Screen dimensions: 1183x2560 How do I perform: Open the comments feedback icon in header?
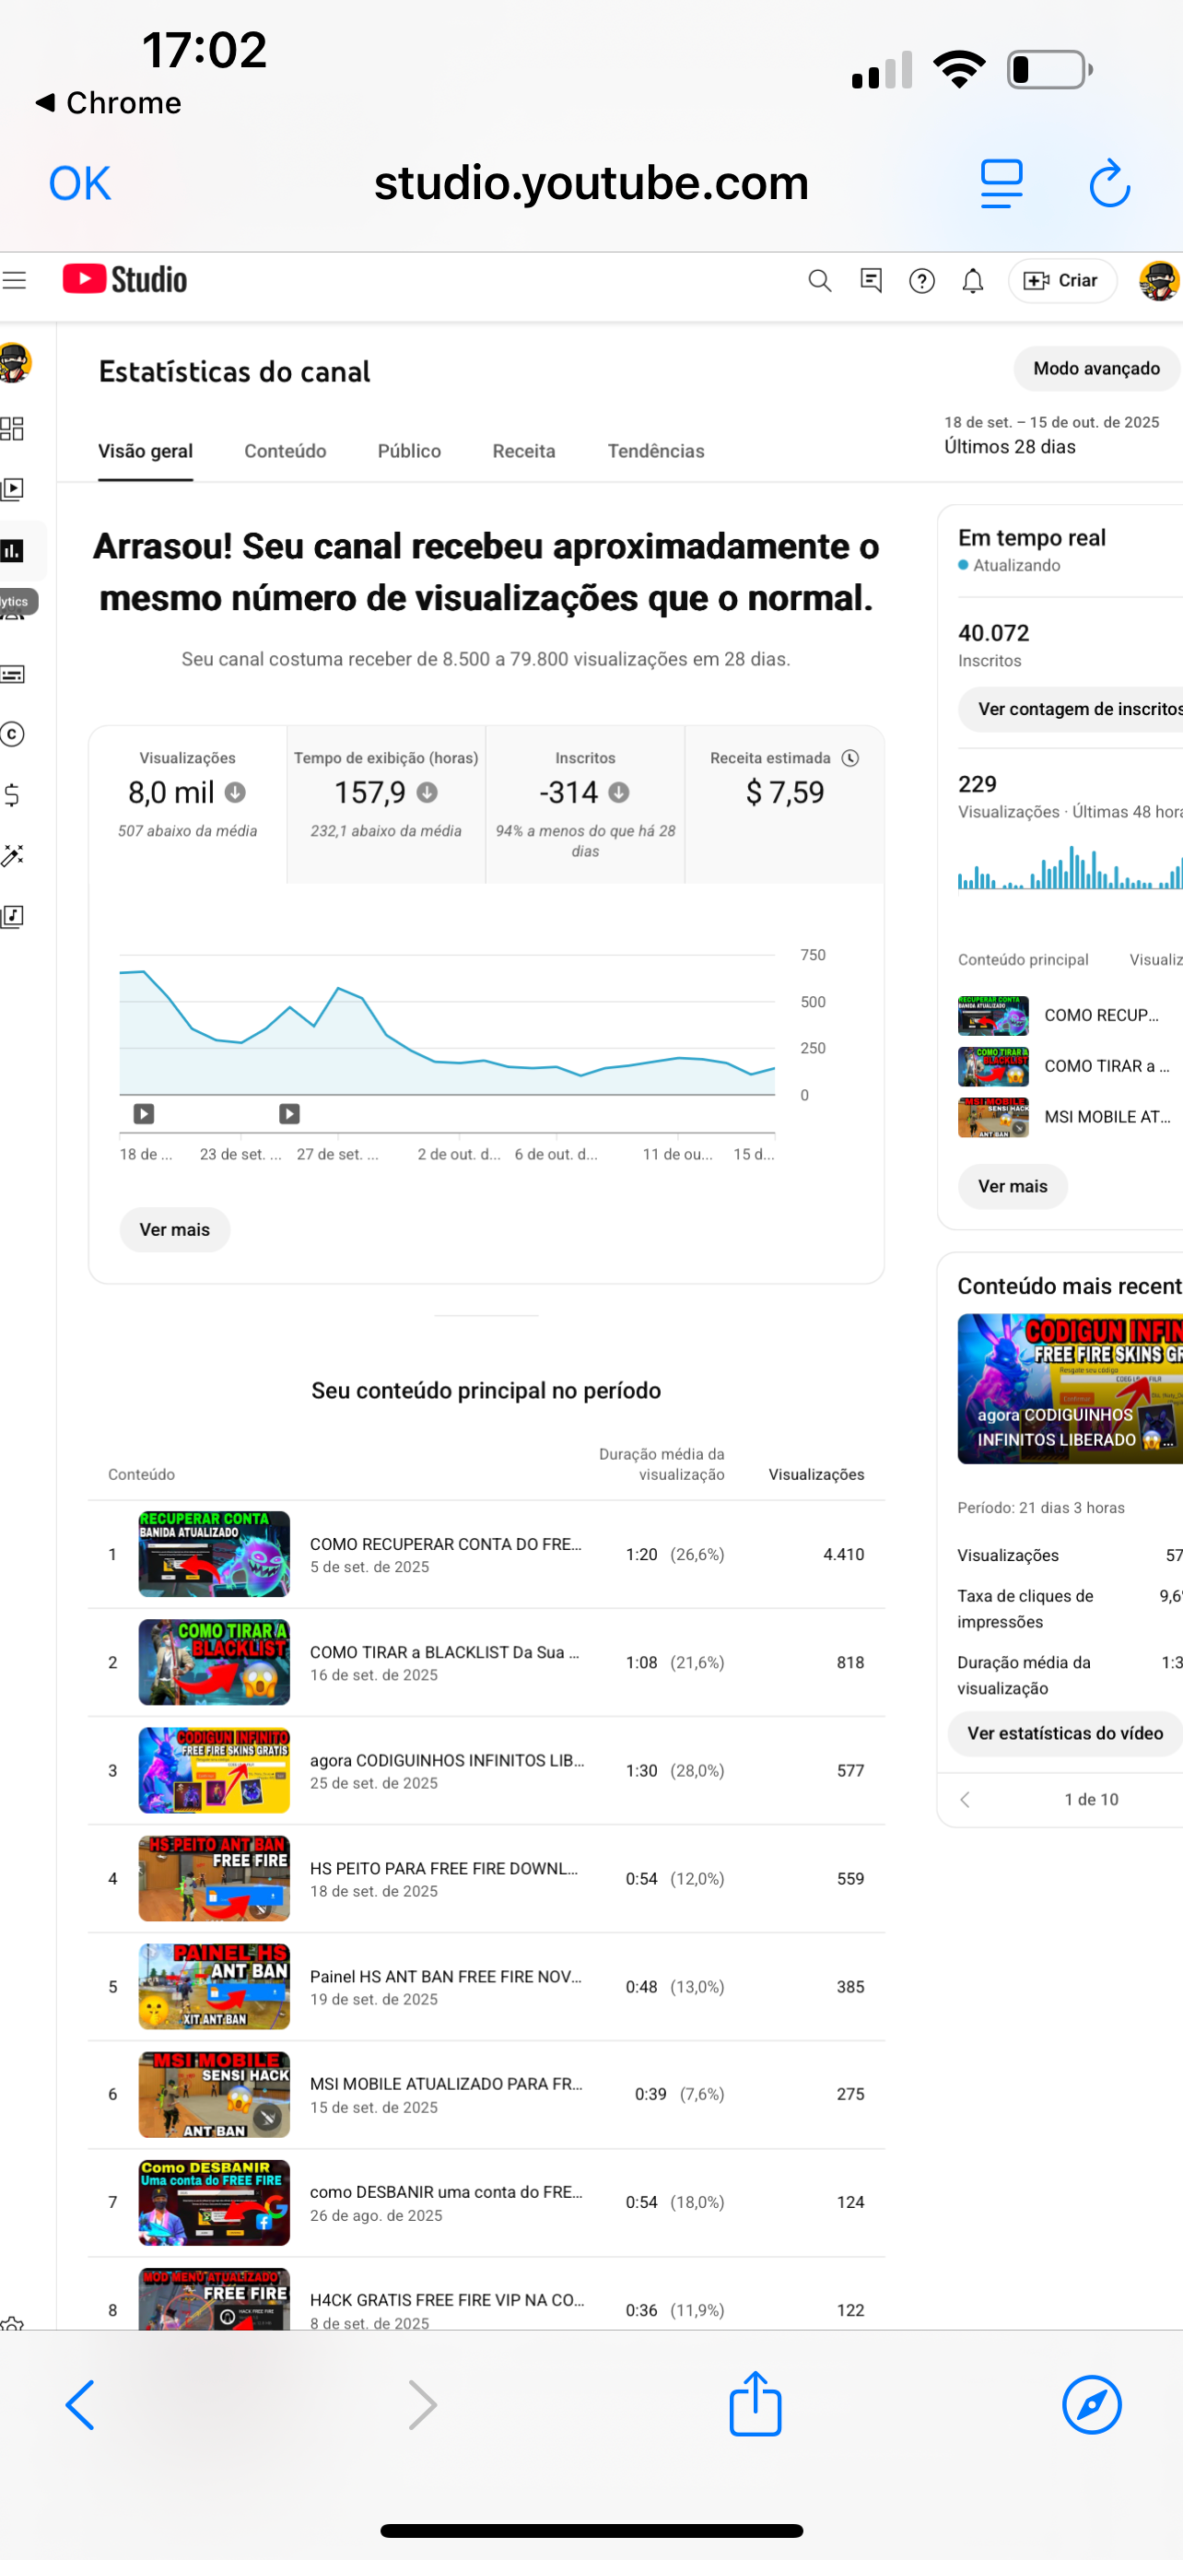click(871, 281)
